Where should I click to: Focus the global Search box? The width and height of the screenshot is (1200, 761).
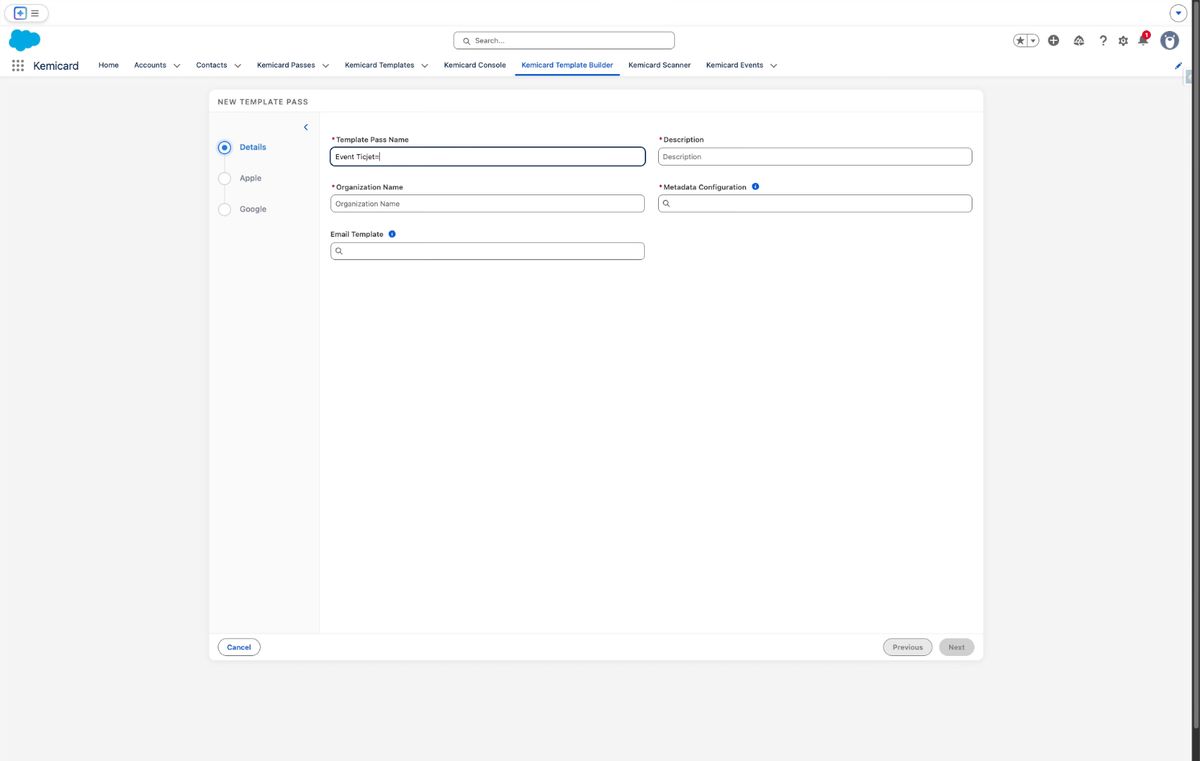564,40
